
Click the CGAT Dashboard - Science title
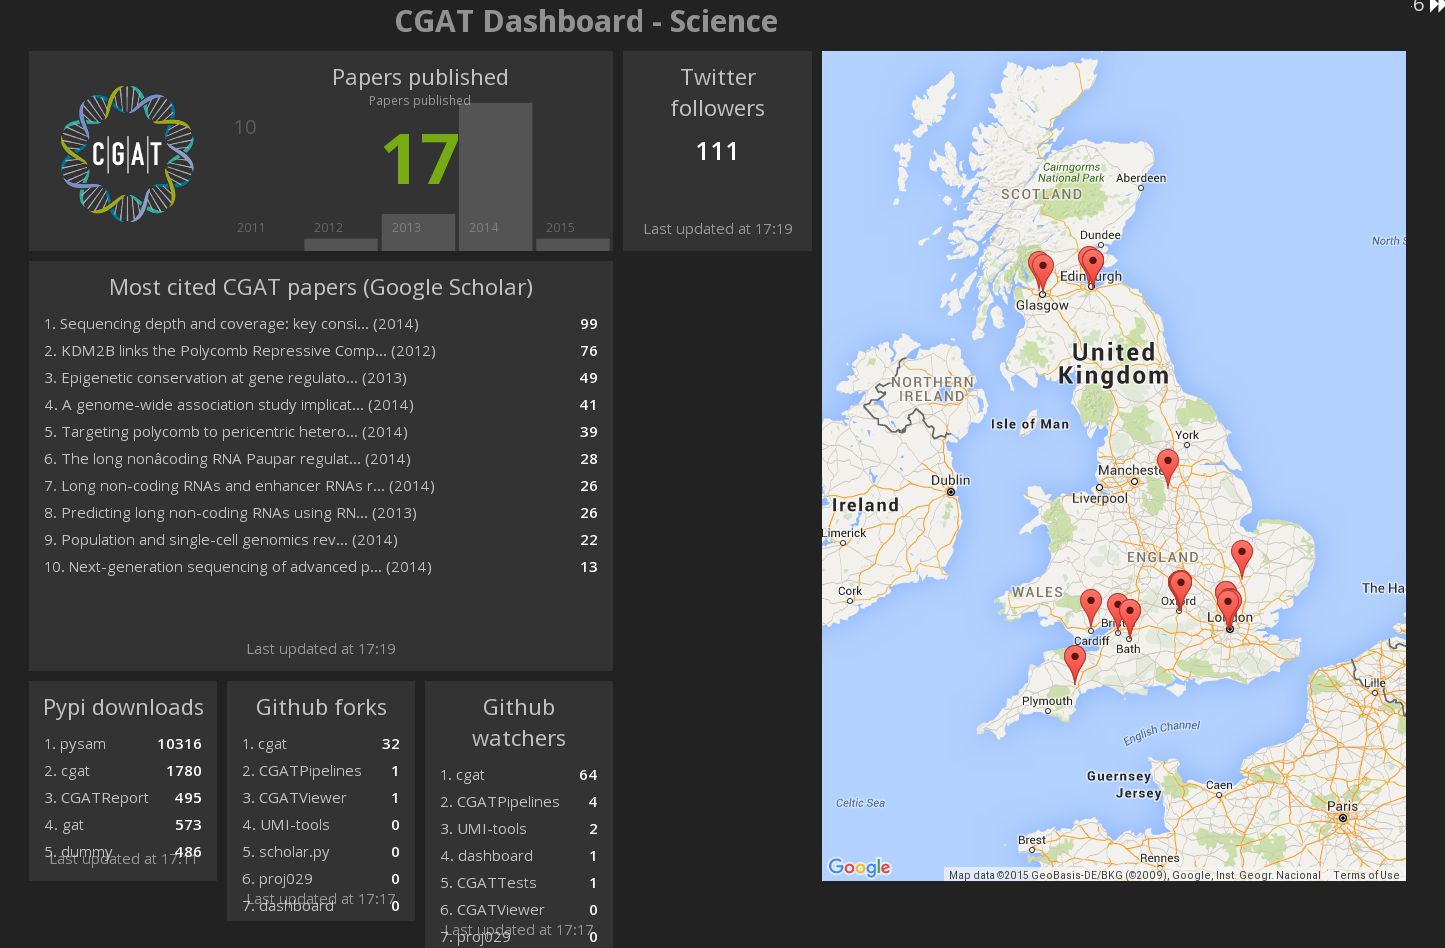[x=586, y=21]
